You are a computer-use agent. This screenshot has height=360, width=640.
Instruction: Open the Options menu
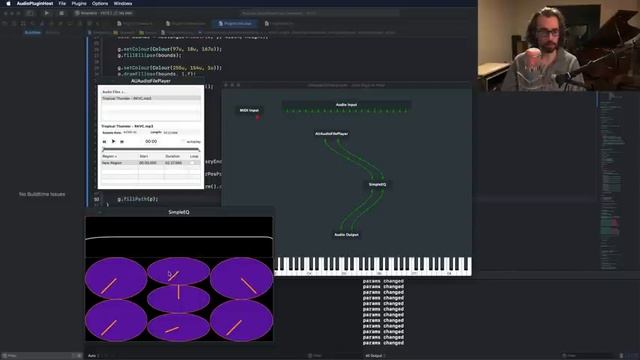point(100,3)
